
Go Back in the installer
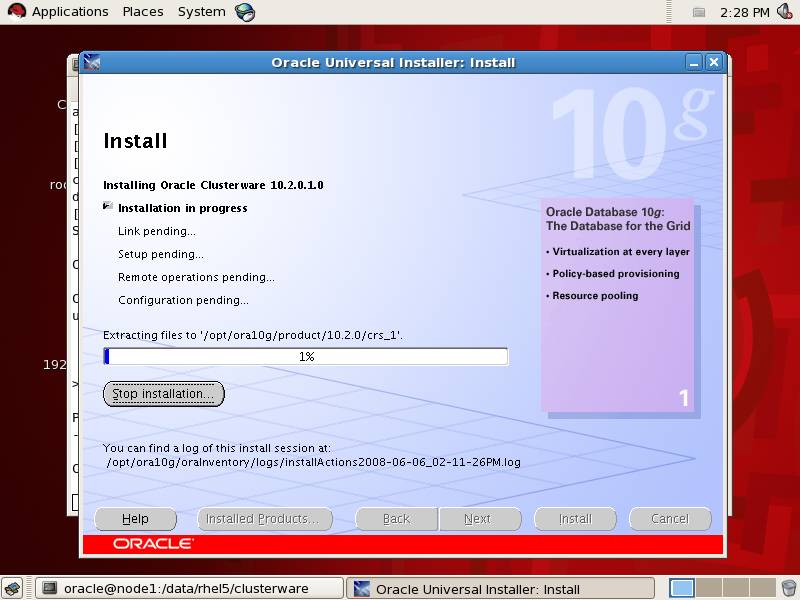396,519
